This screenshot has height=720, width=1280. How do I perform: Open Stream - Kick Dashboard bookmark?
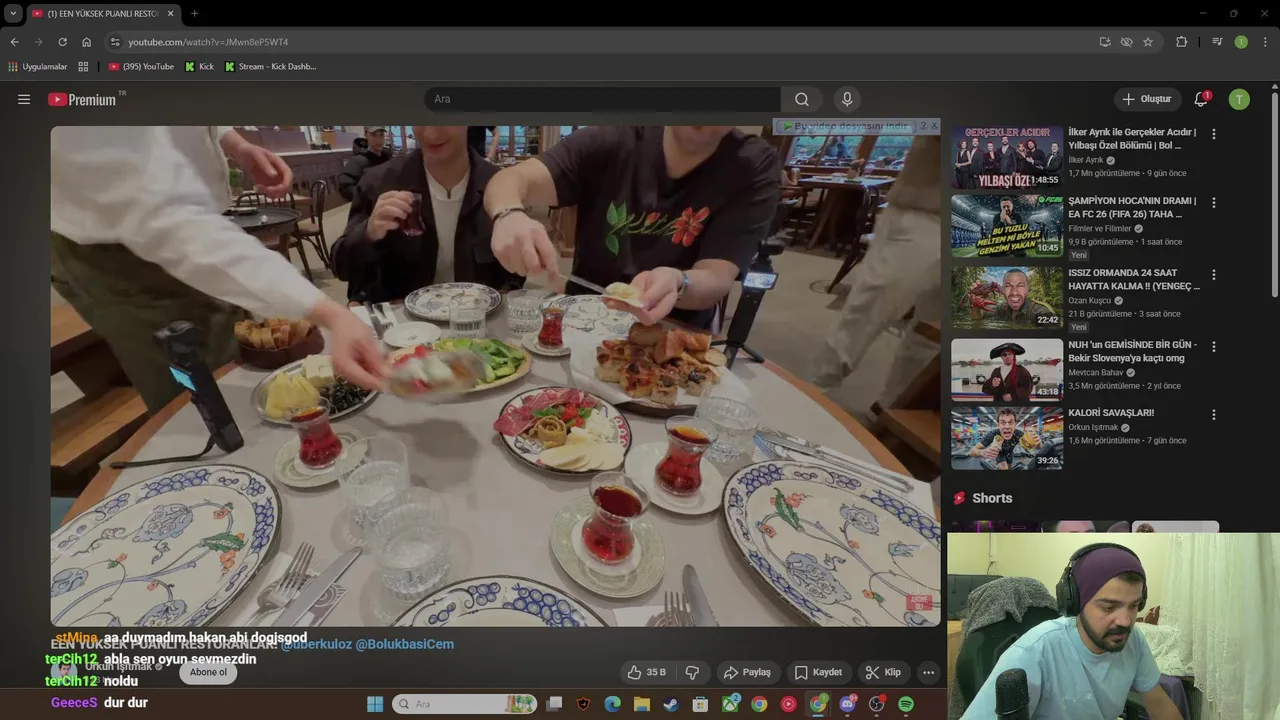(271, 67)
